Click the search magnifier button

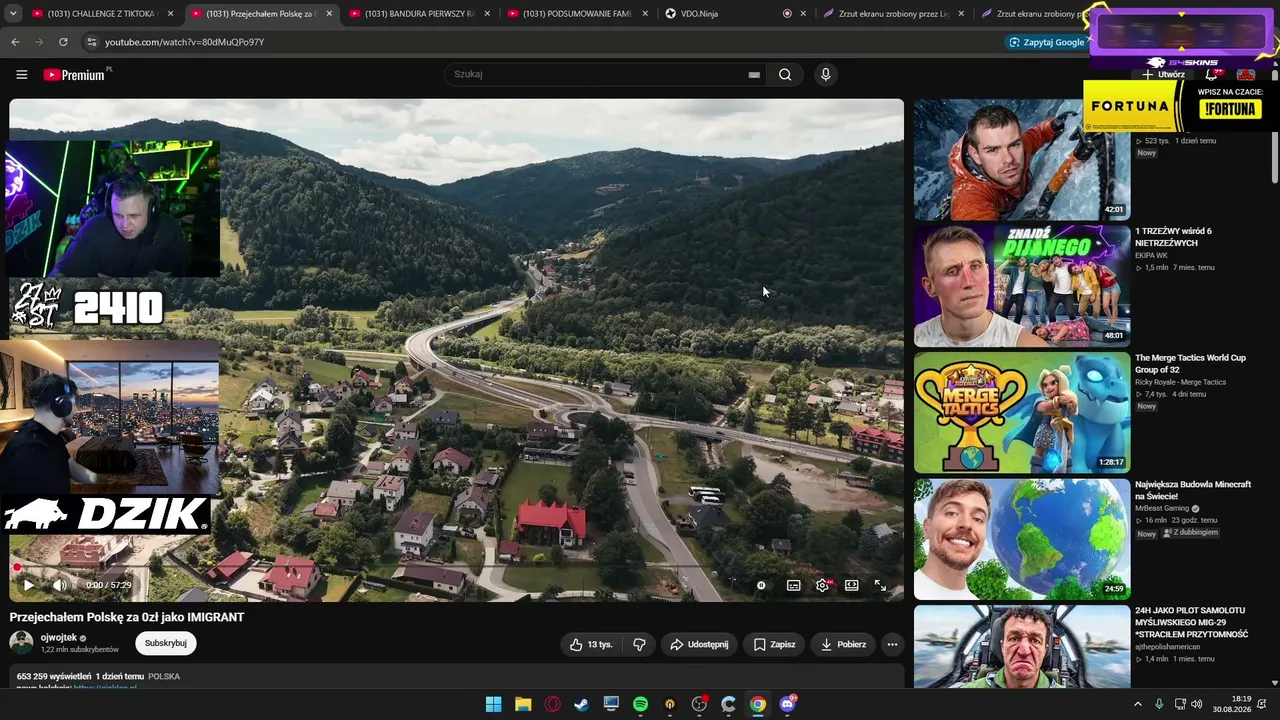[x=785, y=74]
